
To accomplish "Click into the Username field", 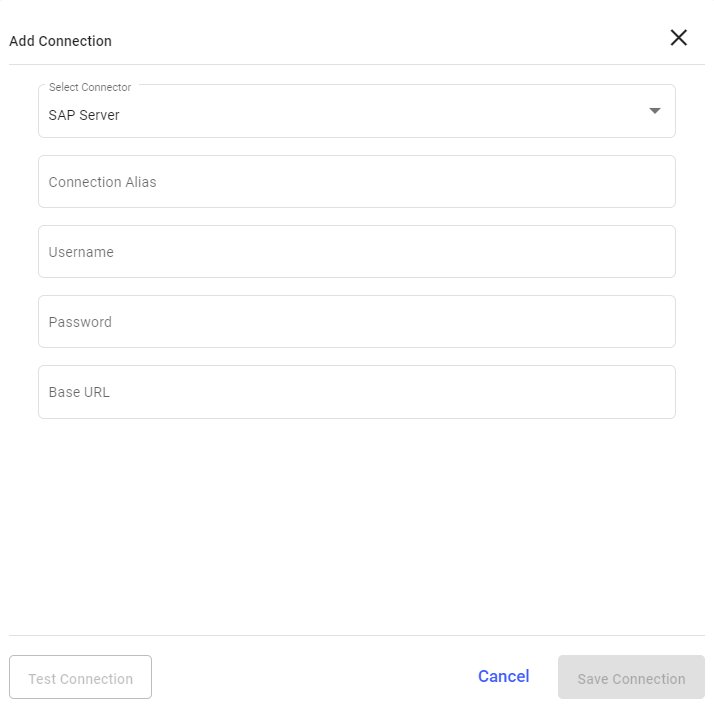I will (356, 252).
